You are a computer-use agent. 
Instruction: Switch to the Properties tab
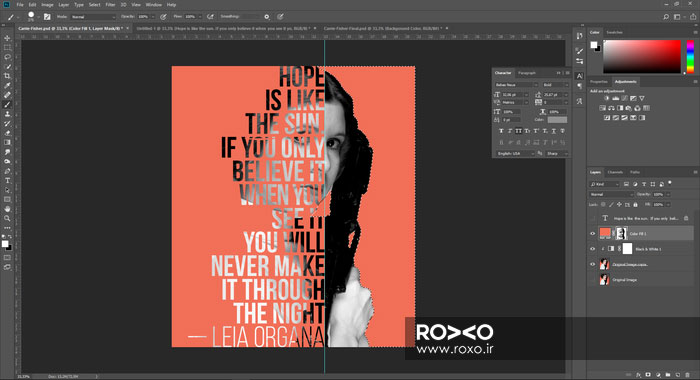click(x=599, y=82)
